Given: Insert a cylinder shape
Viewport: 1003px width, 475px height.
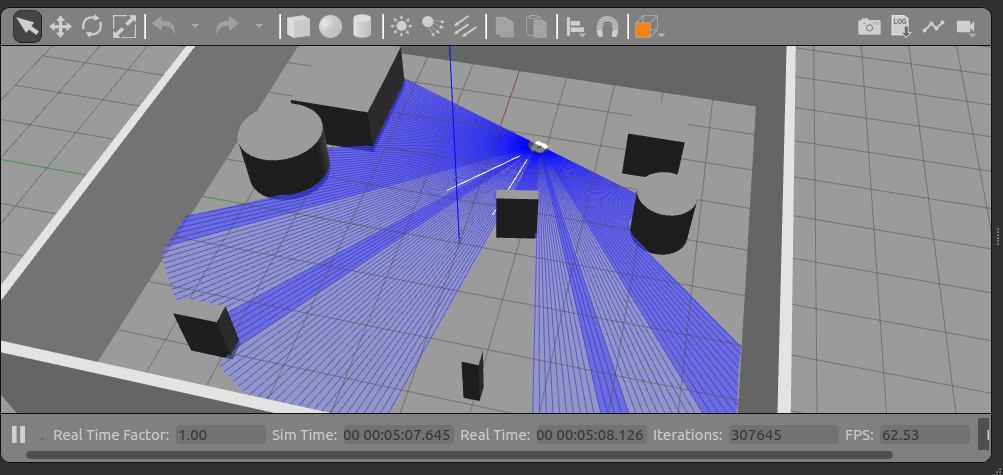Looking at the screenshot, I should pos(362,27).
